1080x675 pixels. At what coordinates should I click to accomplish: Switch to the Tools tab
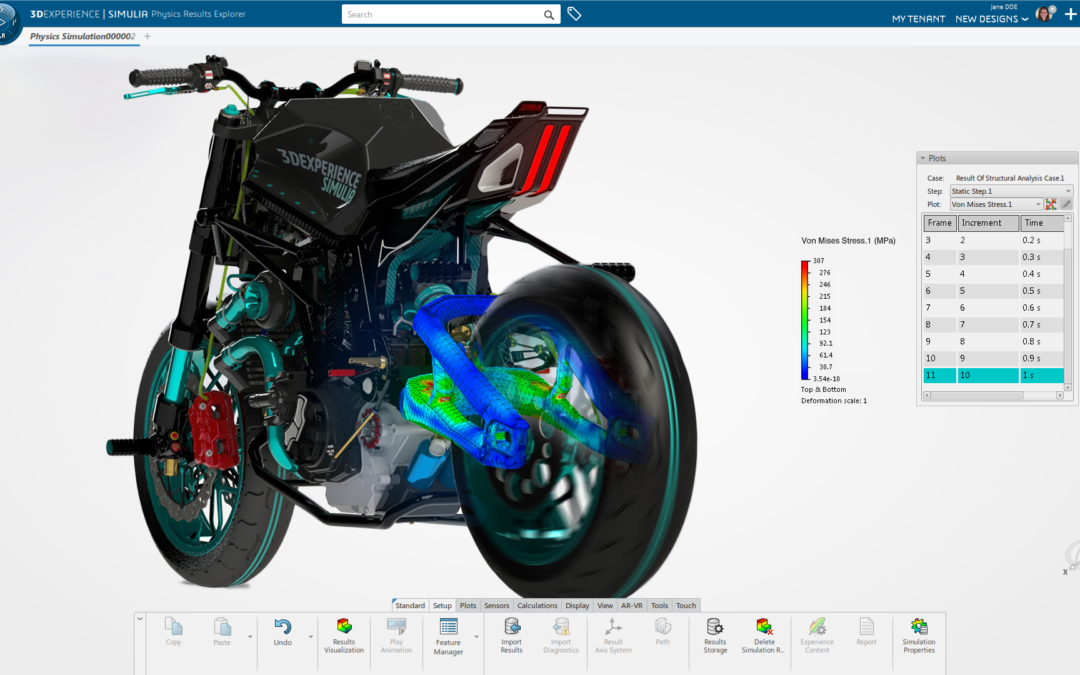click(x=659, y=605)
